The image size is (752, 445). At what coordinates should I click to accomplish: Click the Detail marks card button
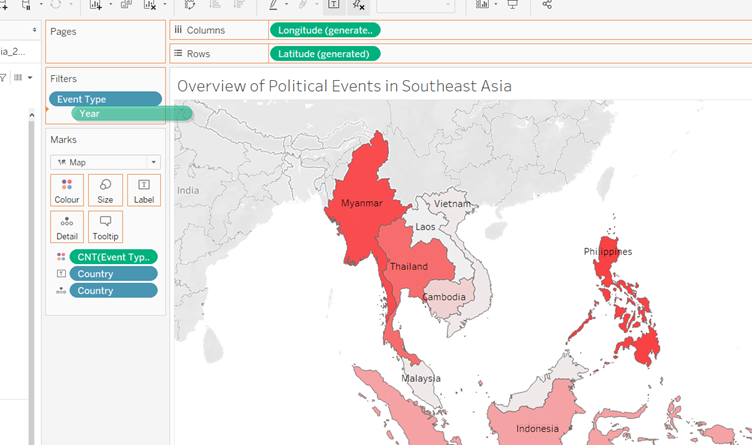click(x=67, y=227)
